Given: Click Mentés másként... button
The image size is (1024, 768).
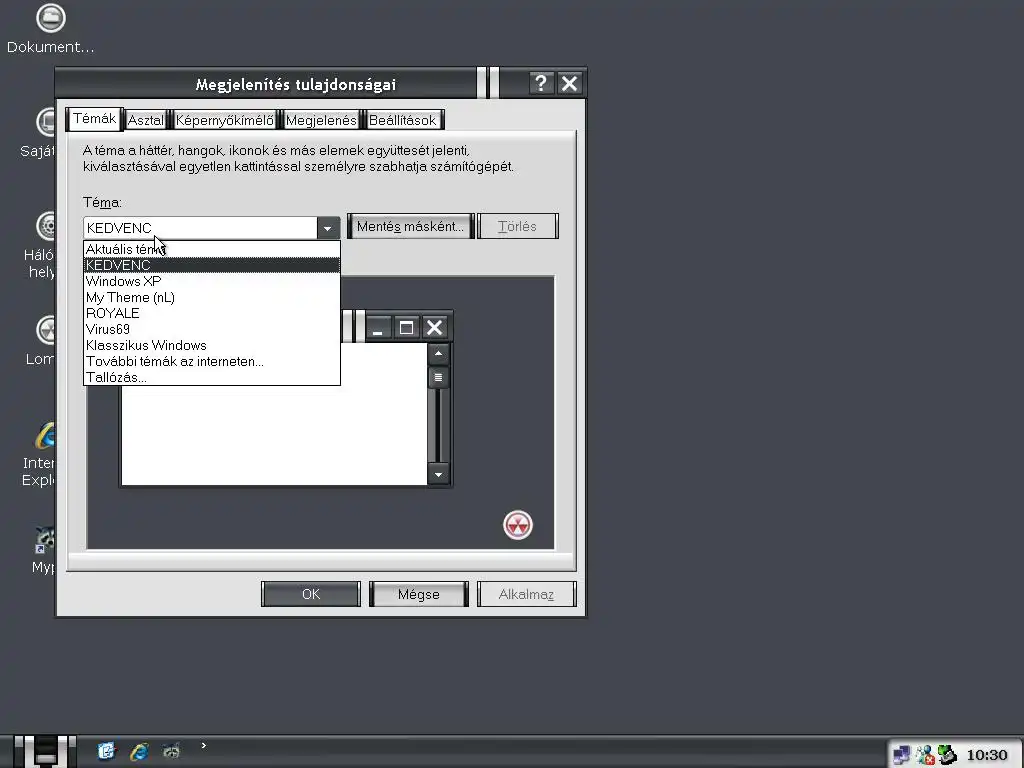Looking at the screenshot, I should pyautogui.click(x=410, y=227).
